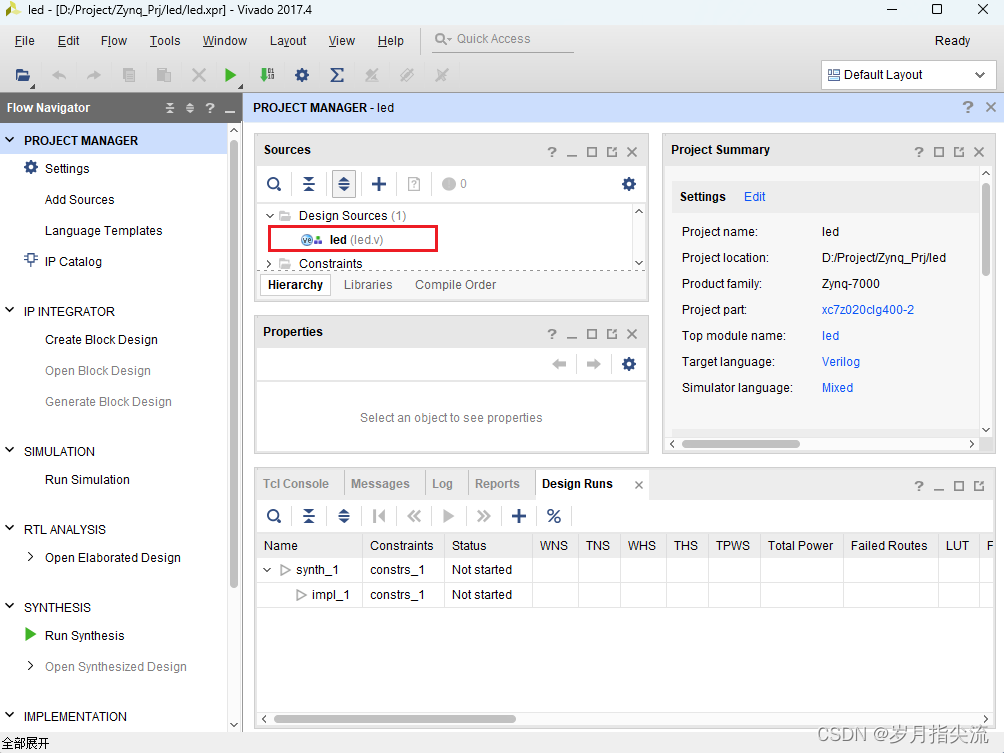
Task: Open Sources panel gear settings icon
Action: click(x=628, y=184)
